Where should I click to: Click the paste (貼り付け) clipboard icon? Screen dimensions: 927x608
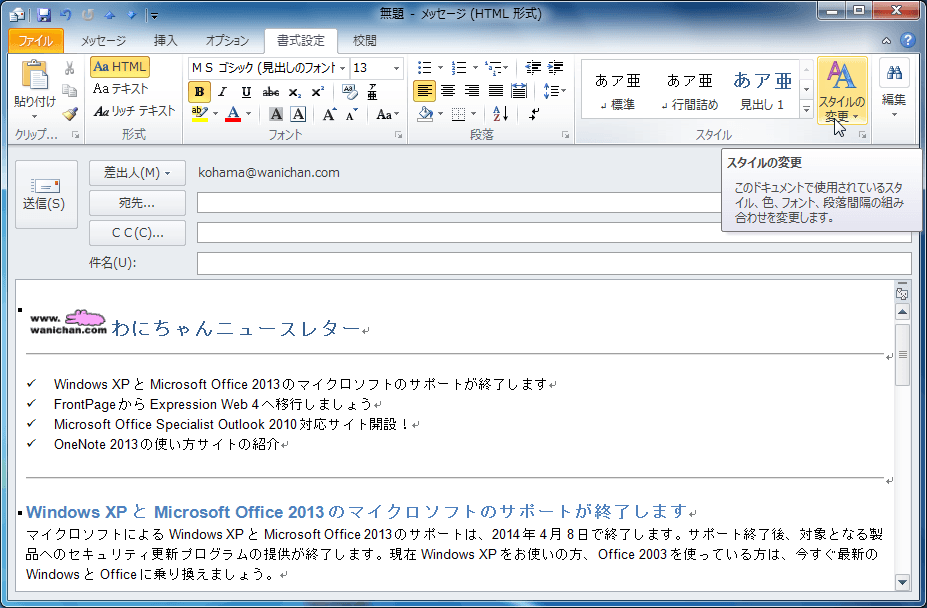(35, 77)
